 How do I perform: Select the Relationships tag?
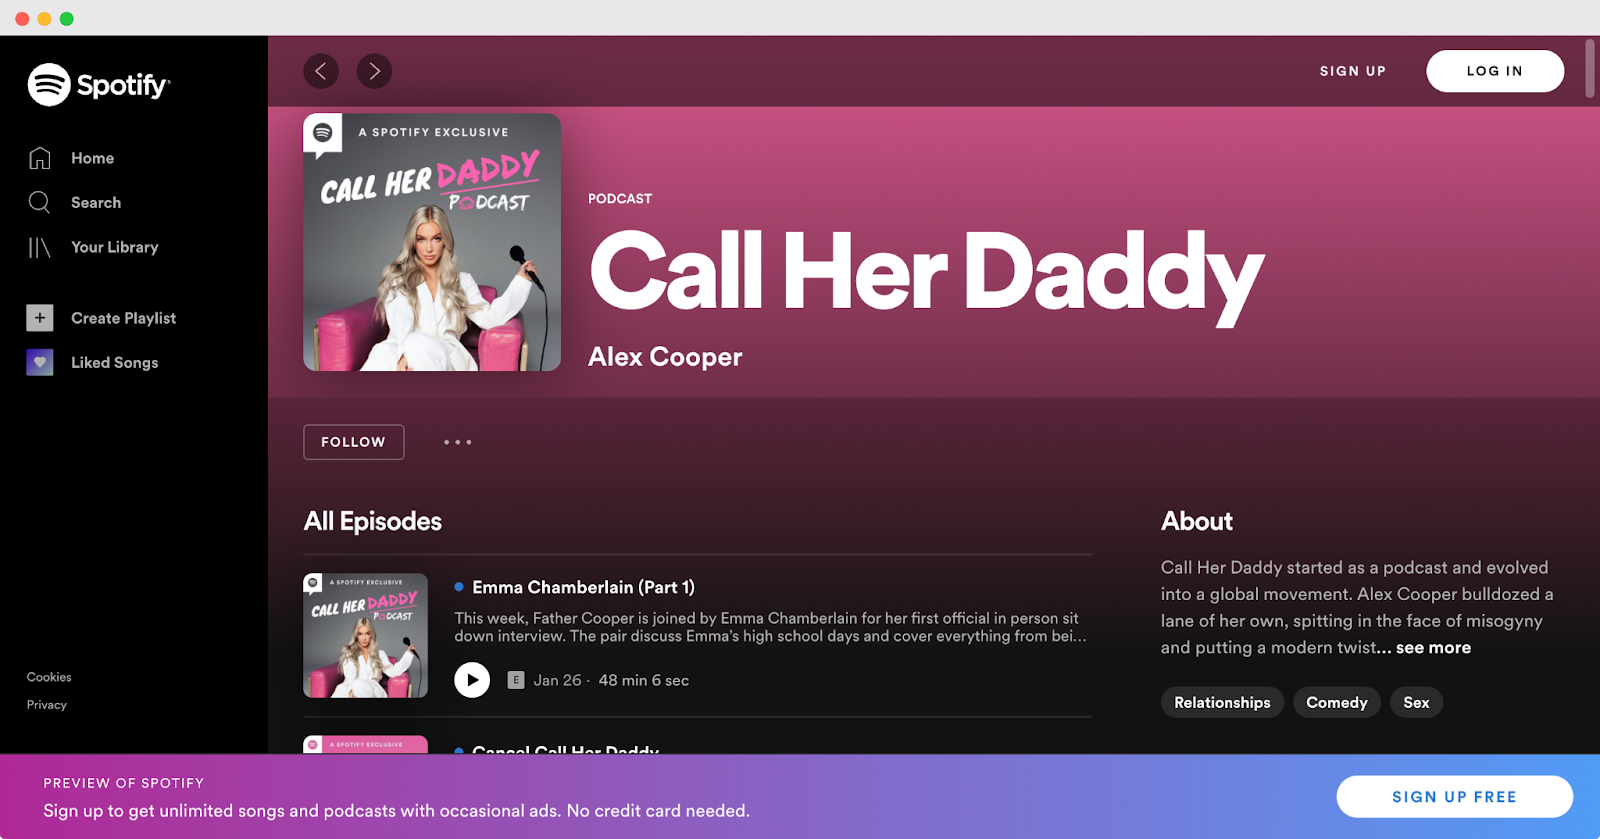point(1222,702)
